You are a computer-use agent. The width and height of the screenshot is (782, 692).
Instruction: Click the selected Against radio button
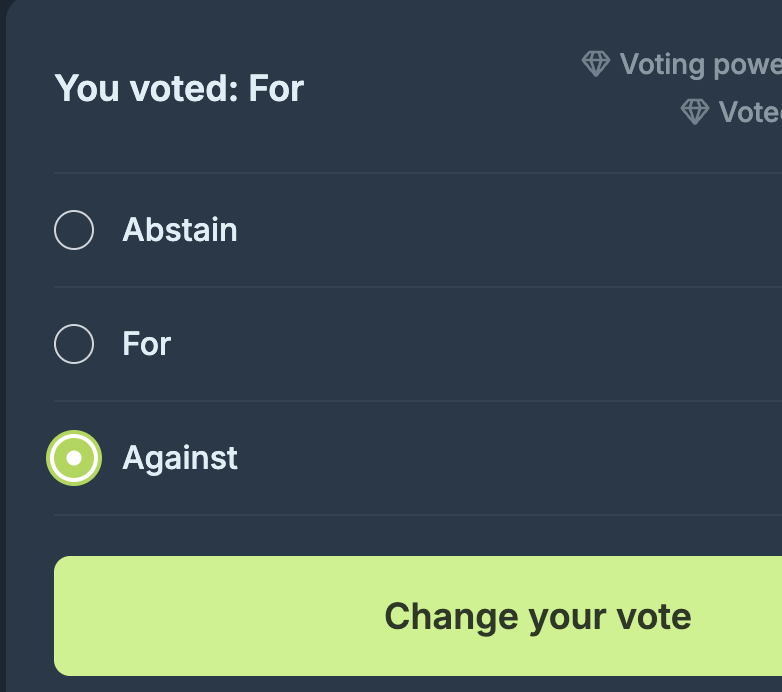[74, 458]
